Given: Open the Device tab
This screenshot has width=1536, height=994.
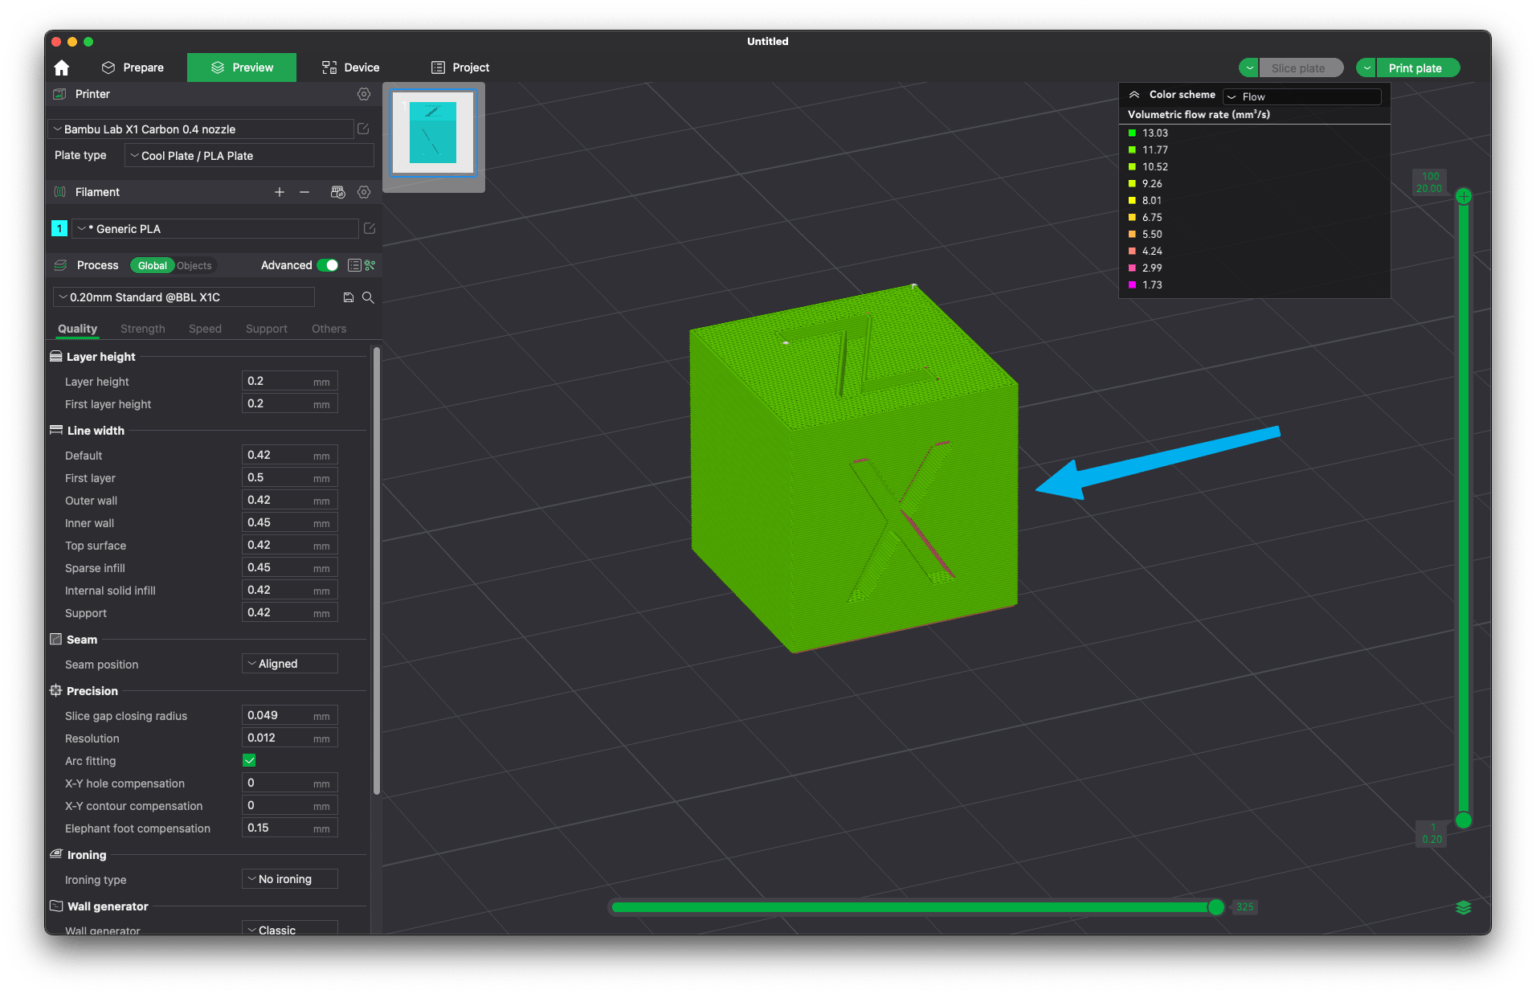Looking at the screenshot, I should (x=350, y=67).
